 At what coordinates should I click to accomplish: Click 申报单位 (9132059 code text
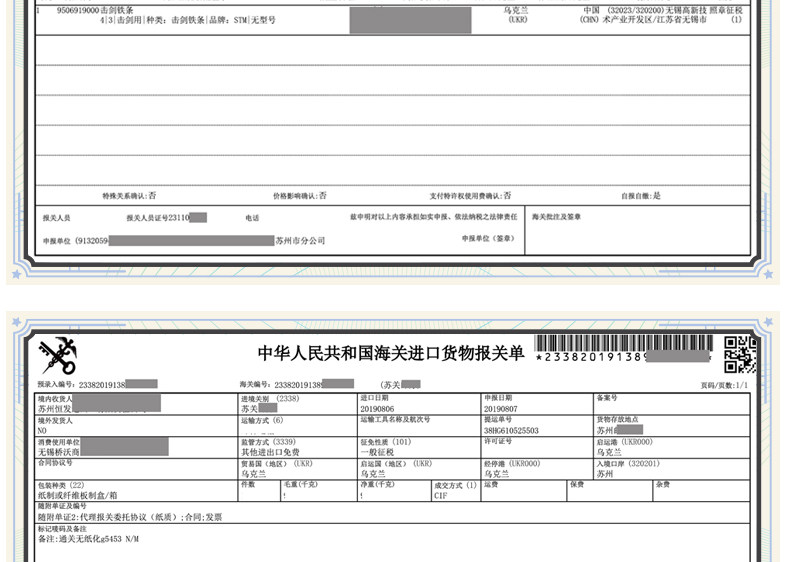coord(76,241)
